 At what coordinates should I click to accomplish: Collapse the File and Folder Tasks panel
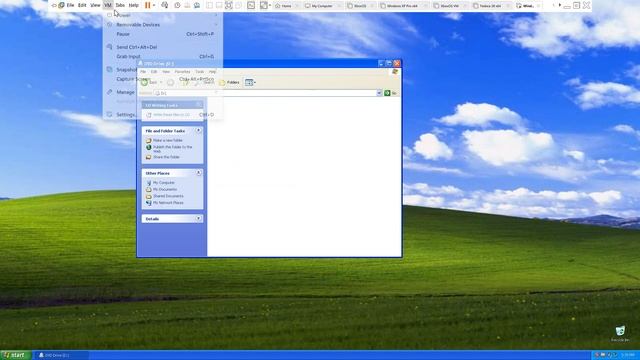pos(198,131)
